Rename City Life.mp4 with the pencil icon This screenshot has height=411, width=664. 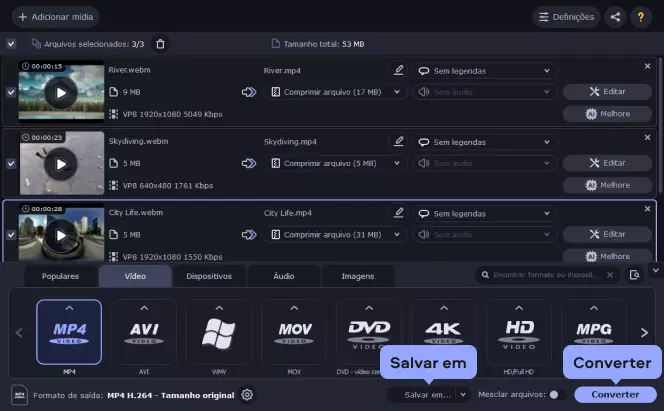(398, 212)
